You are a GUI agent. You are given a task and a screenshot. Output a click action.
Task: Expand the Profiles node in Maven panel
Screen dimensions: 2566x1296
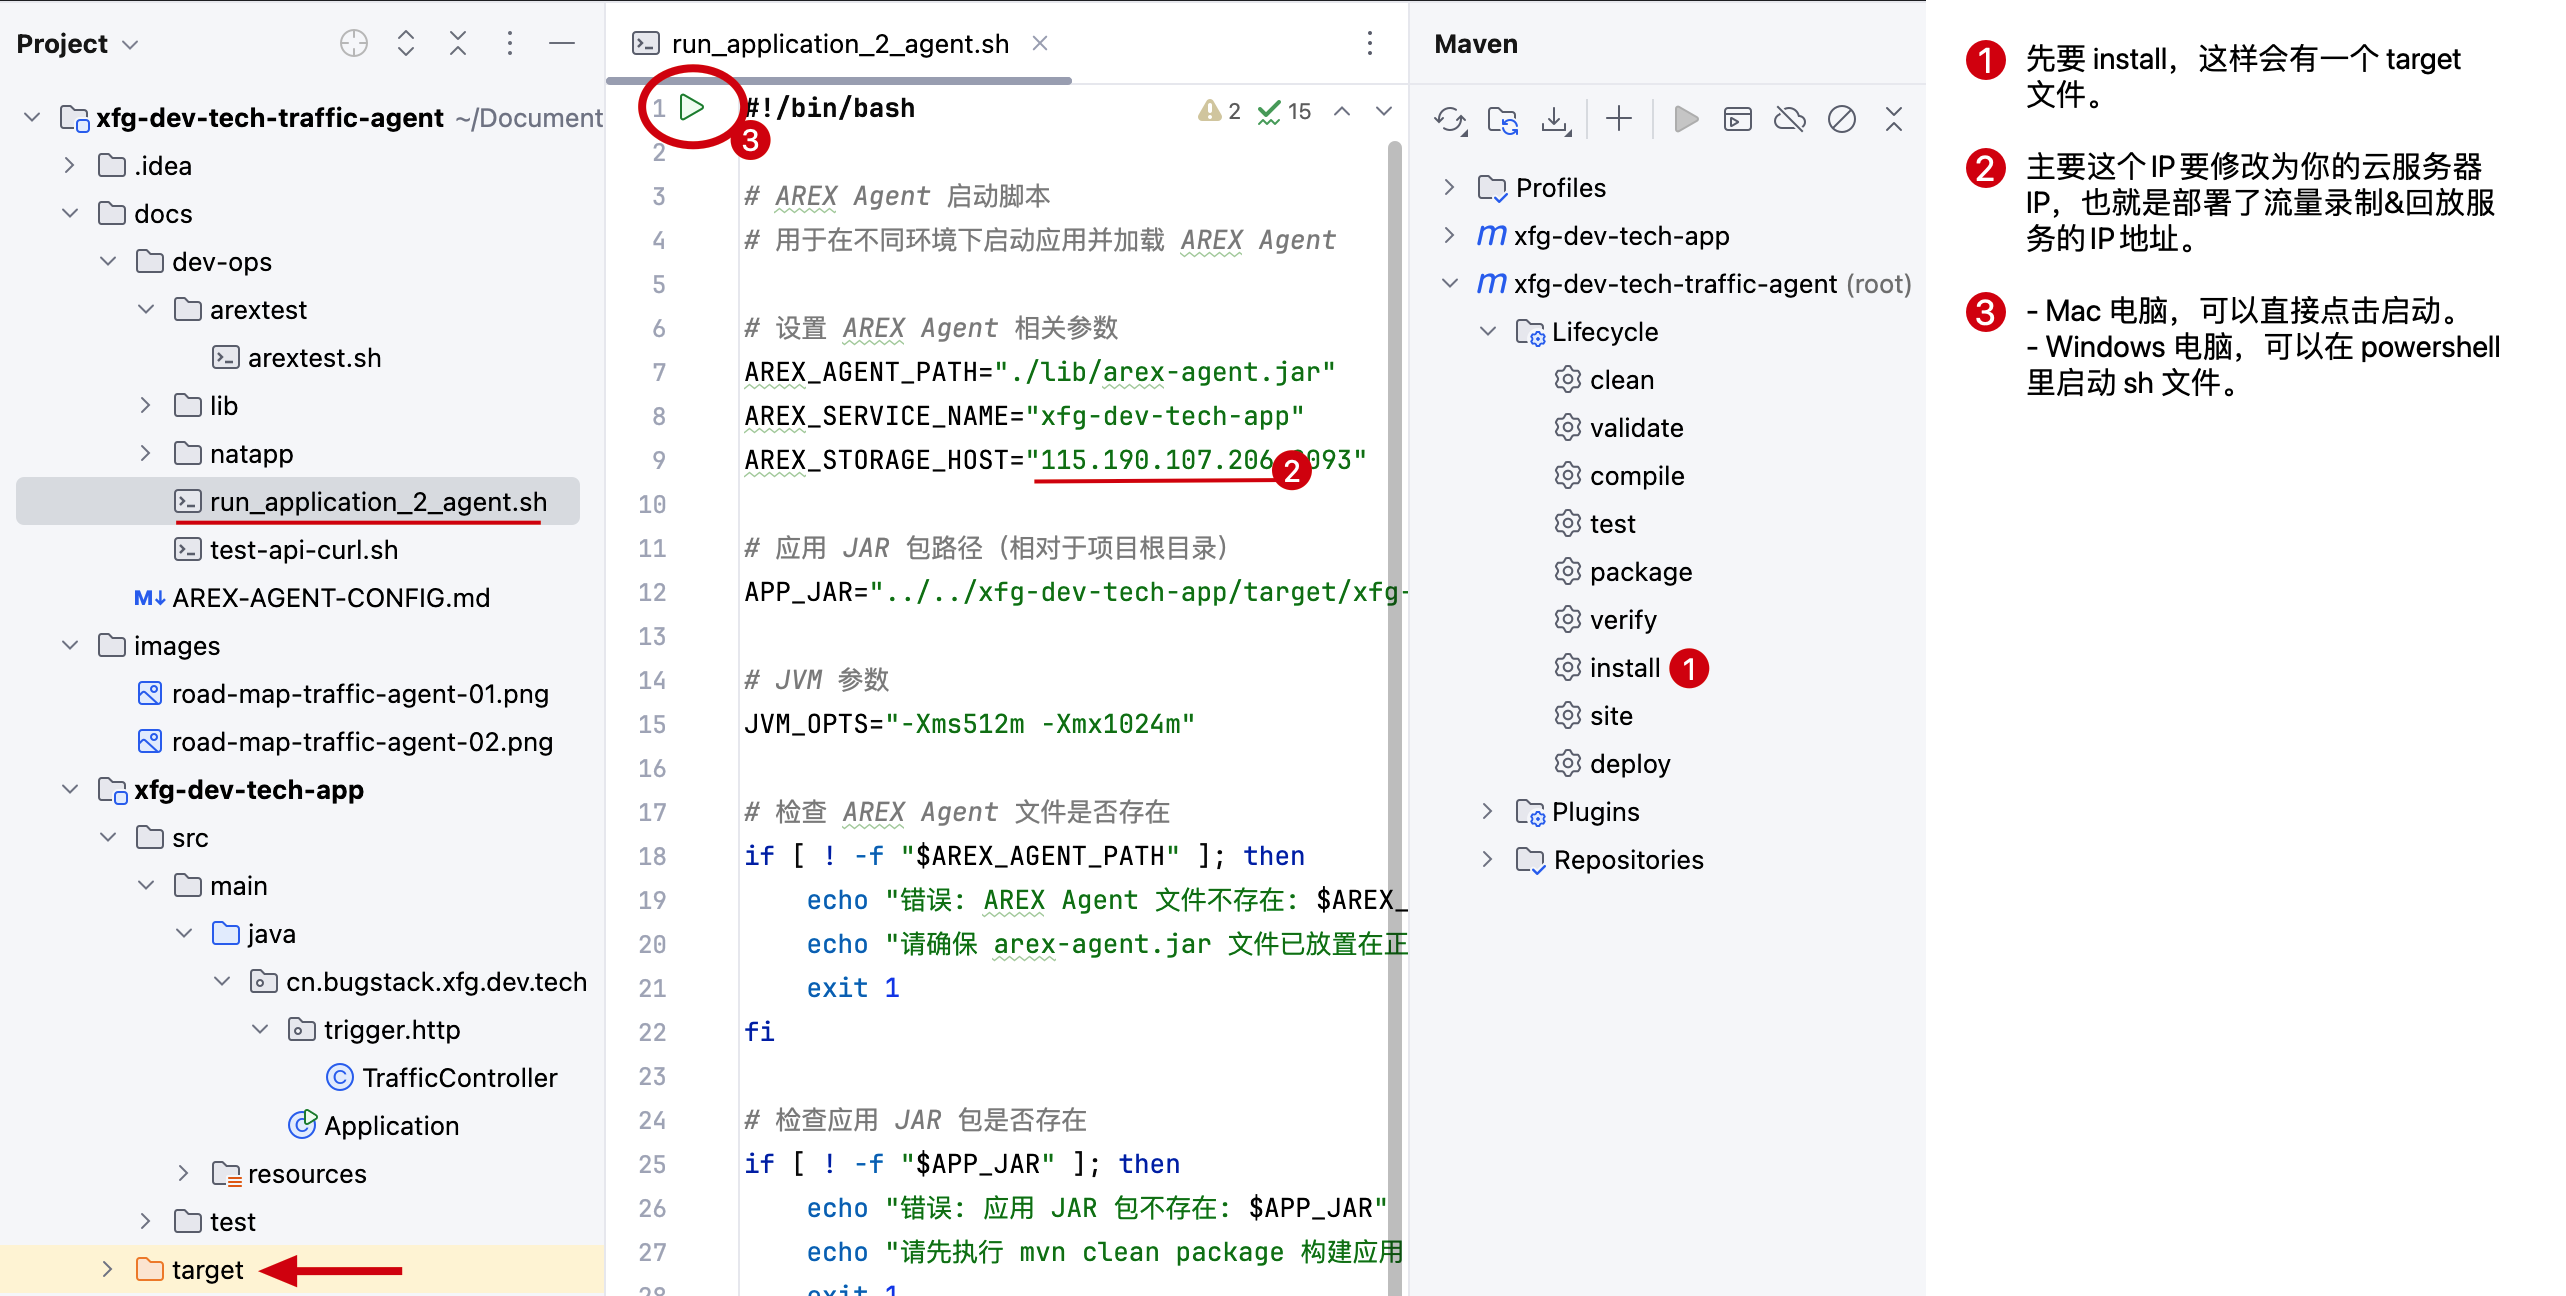[1448, 187]
